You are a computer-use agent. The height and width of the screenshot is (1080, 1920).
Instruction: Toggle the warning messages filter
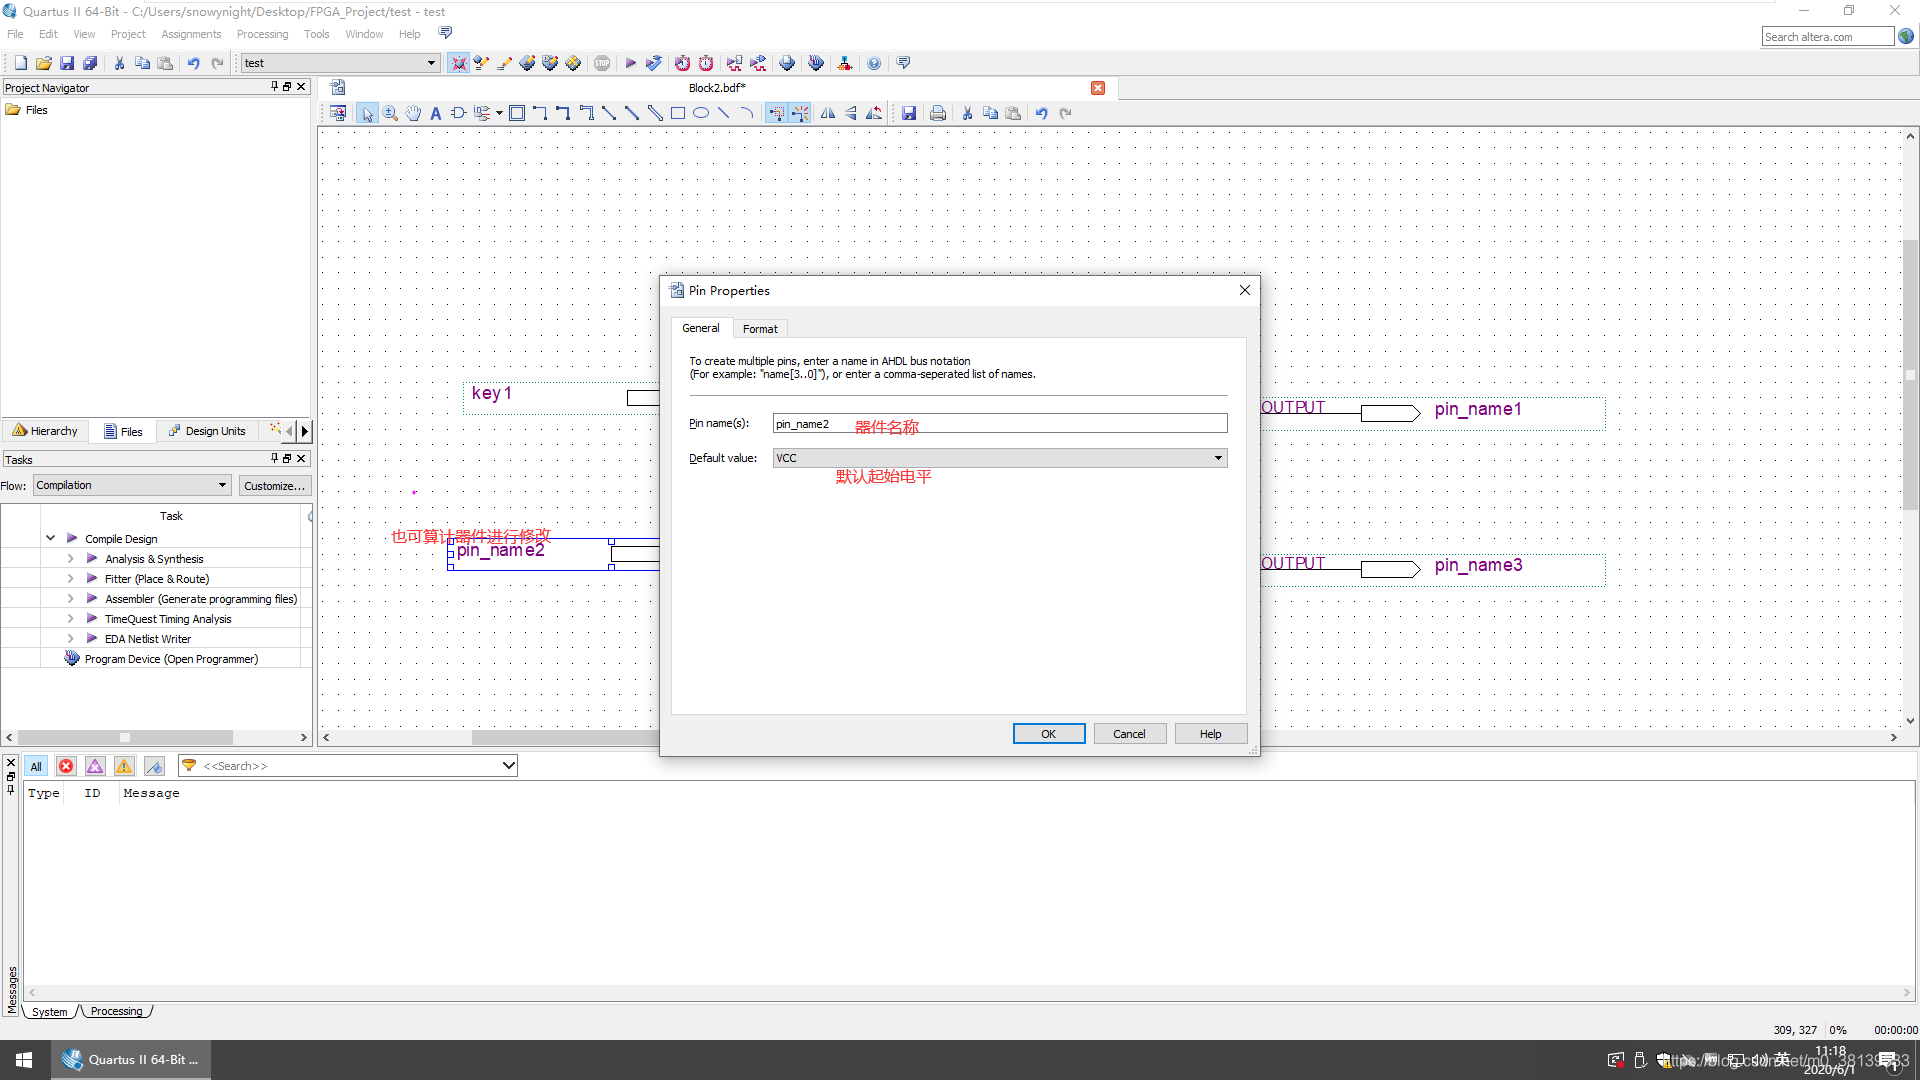pyautogui.click(x=124, y=766)
